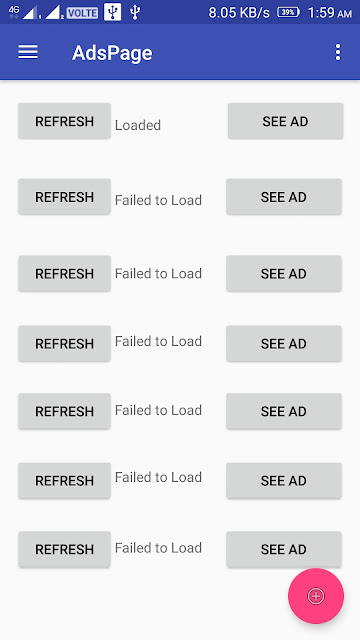Click the fifth row SEE AD button
360x640 pixels.
(x=284, y=411)
